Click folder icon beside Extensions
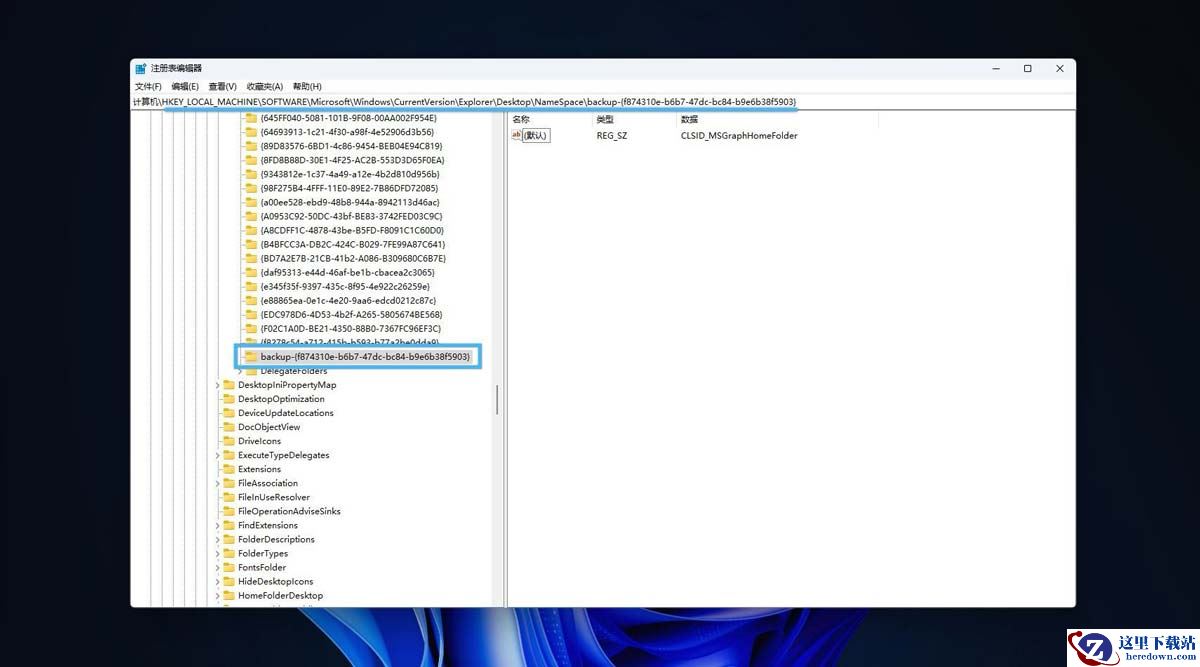Viewport: 1200px width, 667px height. click(x=228, y=469)
